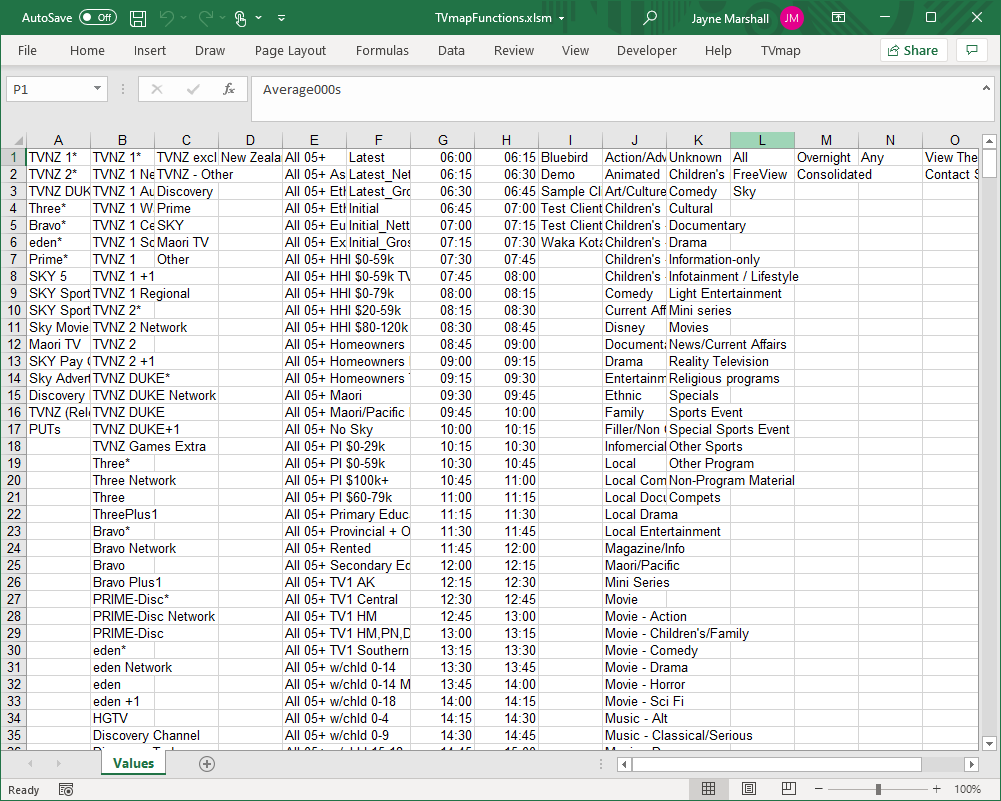Click the horizontal scrollbar left arrow
1001x801 pixels.
[x=624, y=764]
